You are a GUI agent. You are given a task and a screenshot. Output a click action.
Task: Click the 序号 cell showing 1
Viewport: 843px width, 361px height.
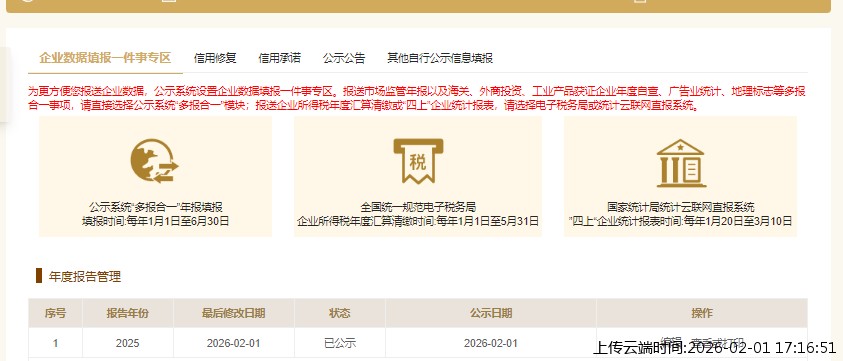pos(55,343)
